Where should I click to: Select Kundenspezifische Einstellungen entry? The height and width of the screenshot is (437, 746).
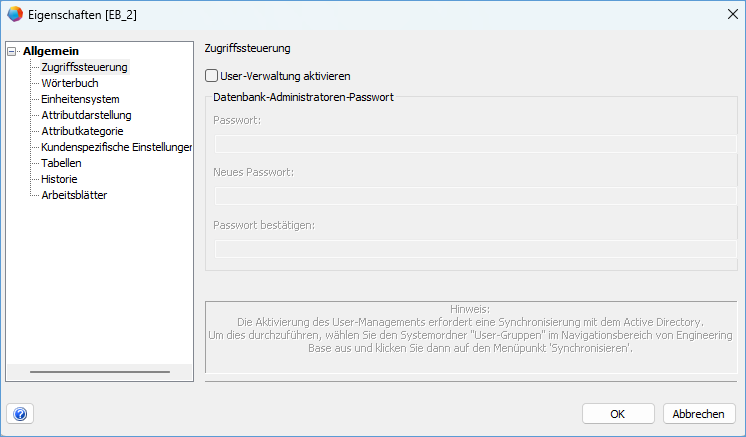[x=116, y=147]
